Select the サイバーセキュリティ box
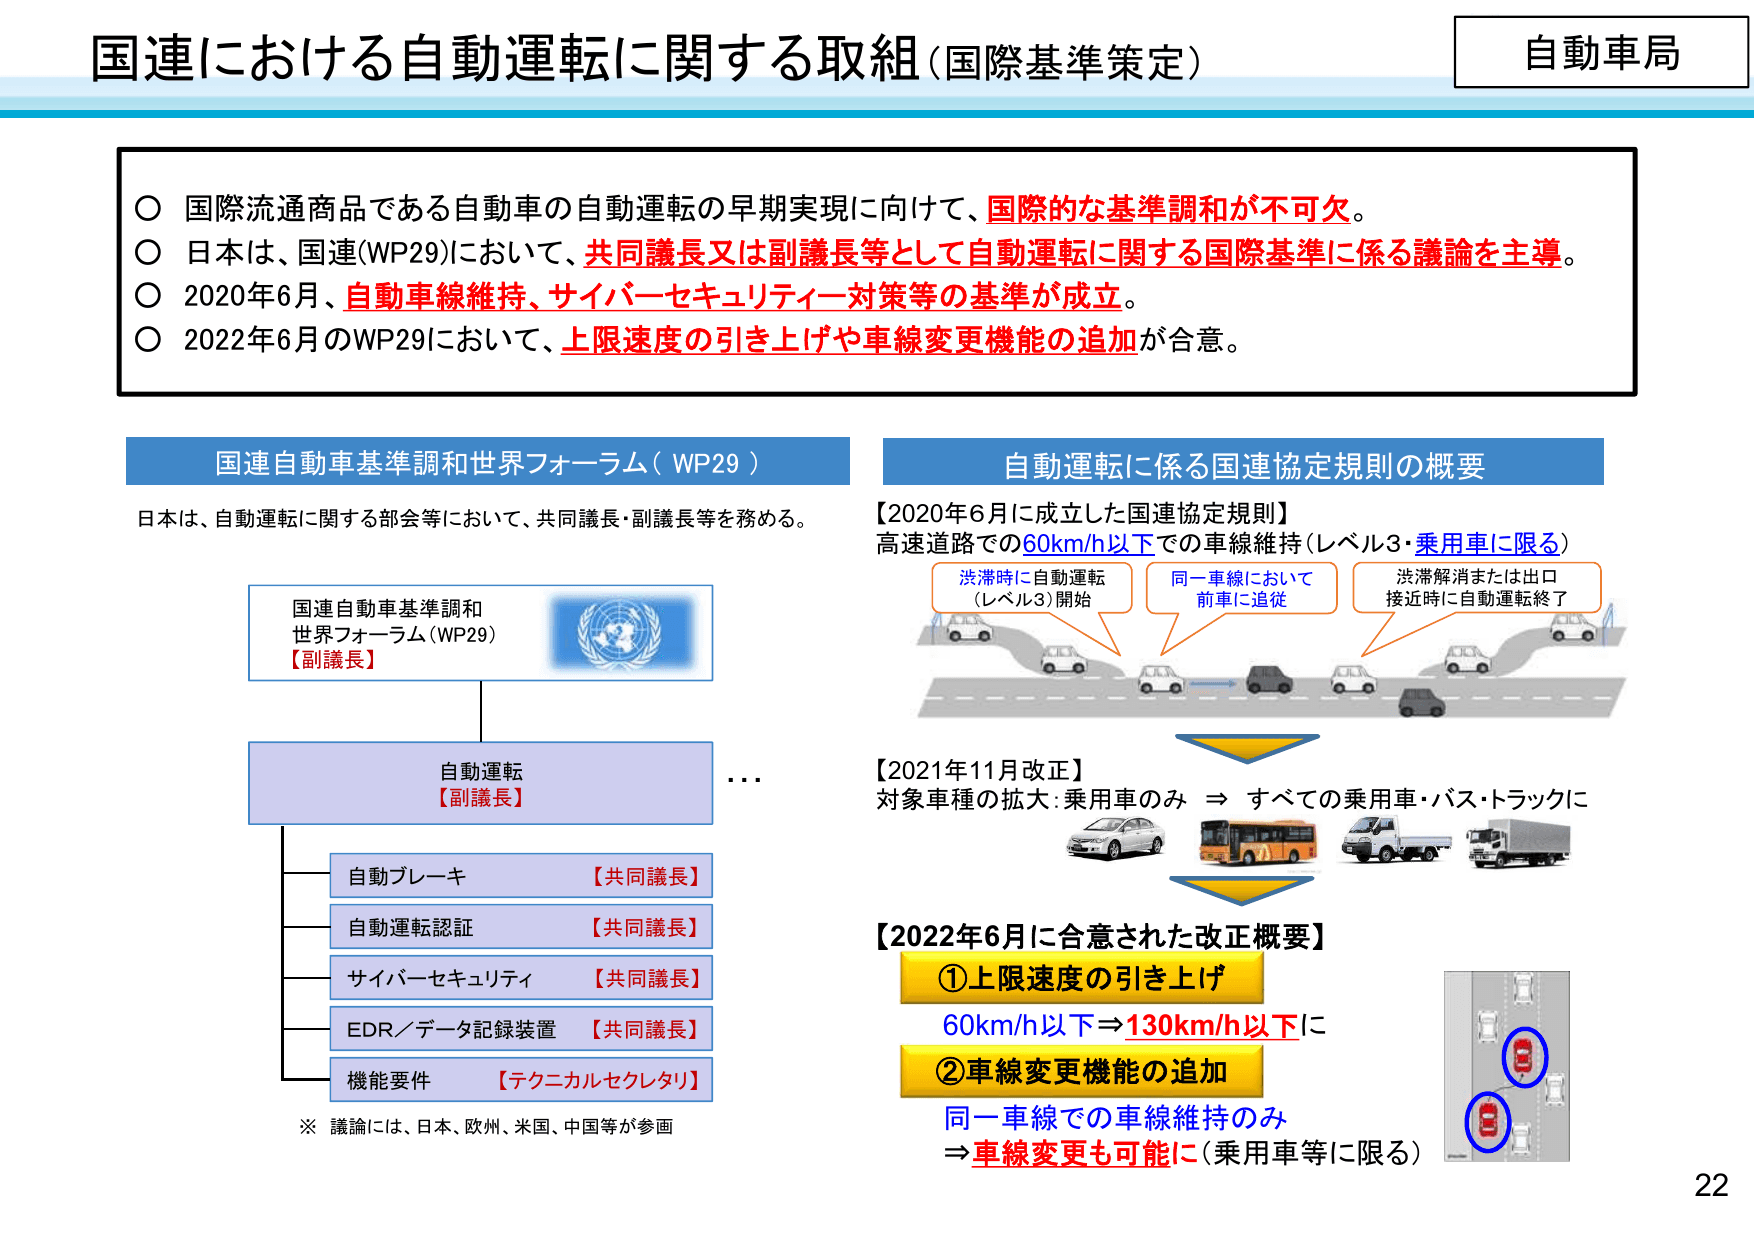This screenshot has width=1754, height=1241. coord(522,978)
